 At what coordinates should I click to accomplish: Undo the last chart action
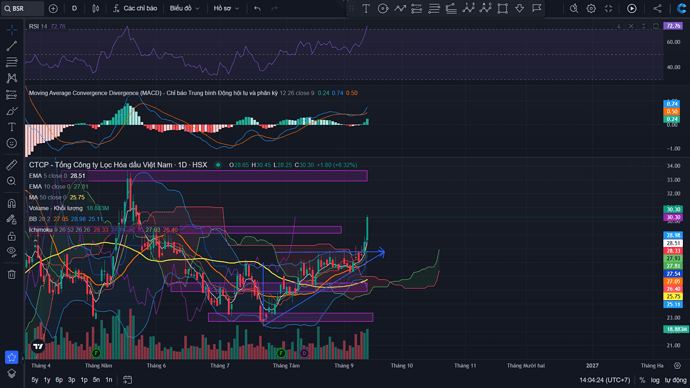tap(257, 8)
